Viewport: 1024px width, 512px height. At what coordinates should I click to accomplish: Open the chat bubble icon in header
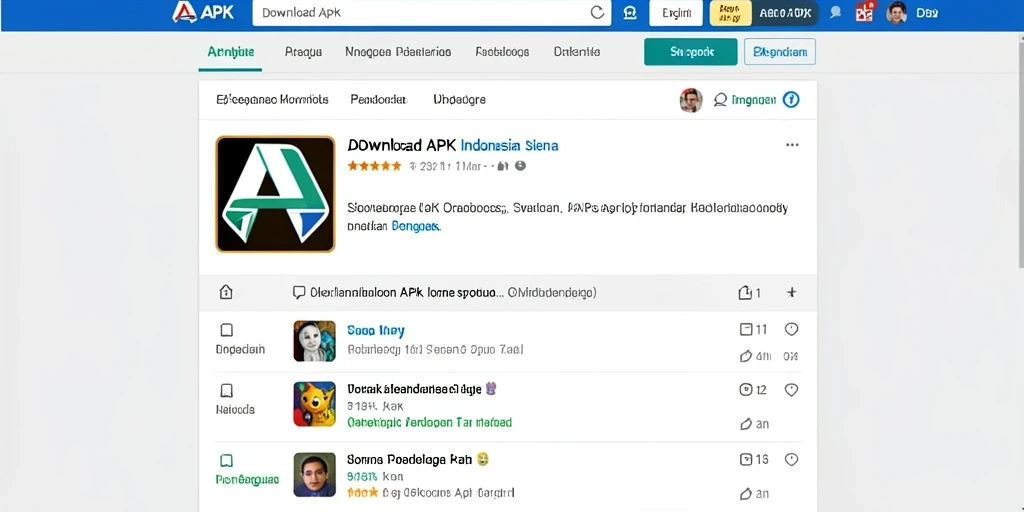point(835,12)
